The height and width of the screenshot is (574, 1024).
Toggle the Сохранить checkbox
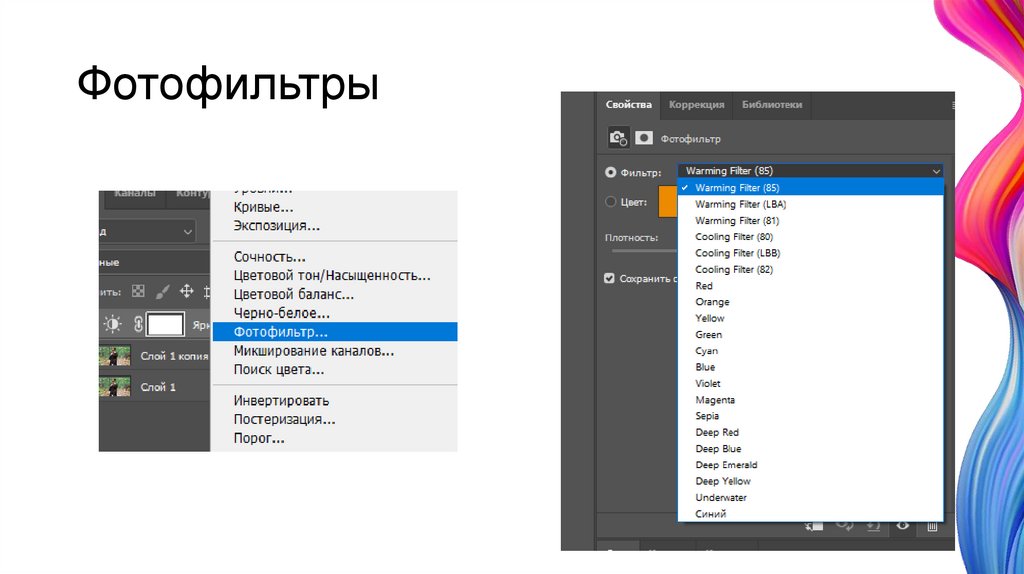[x=609, y=278]
